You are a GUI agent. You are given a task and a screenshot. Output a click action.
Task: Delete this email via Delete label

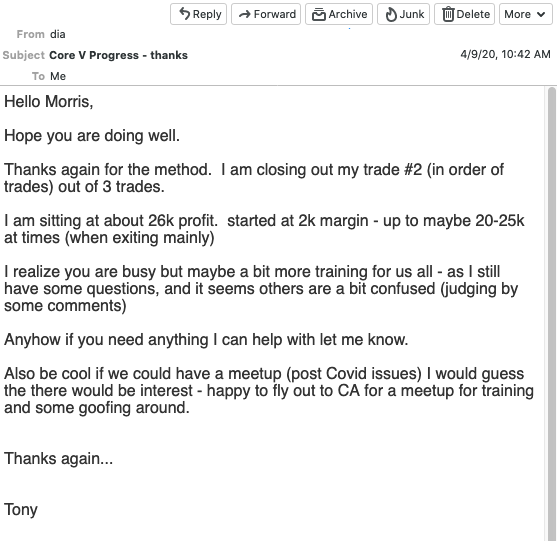pos(473,14)
